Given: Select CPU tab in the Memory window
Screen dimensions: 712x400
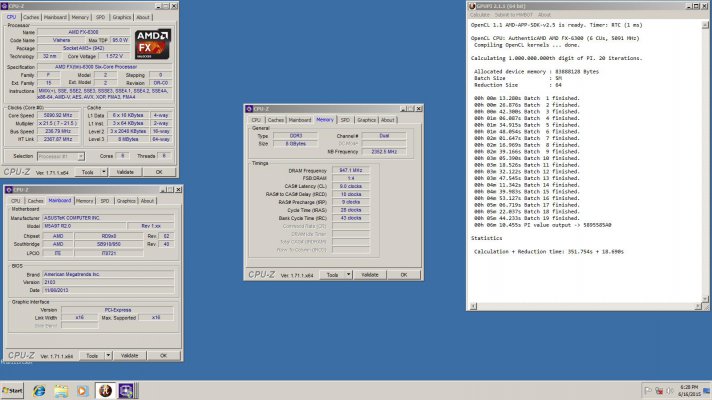Looking at the screenshot, I should click(256, 120).
